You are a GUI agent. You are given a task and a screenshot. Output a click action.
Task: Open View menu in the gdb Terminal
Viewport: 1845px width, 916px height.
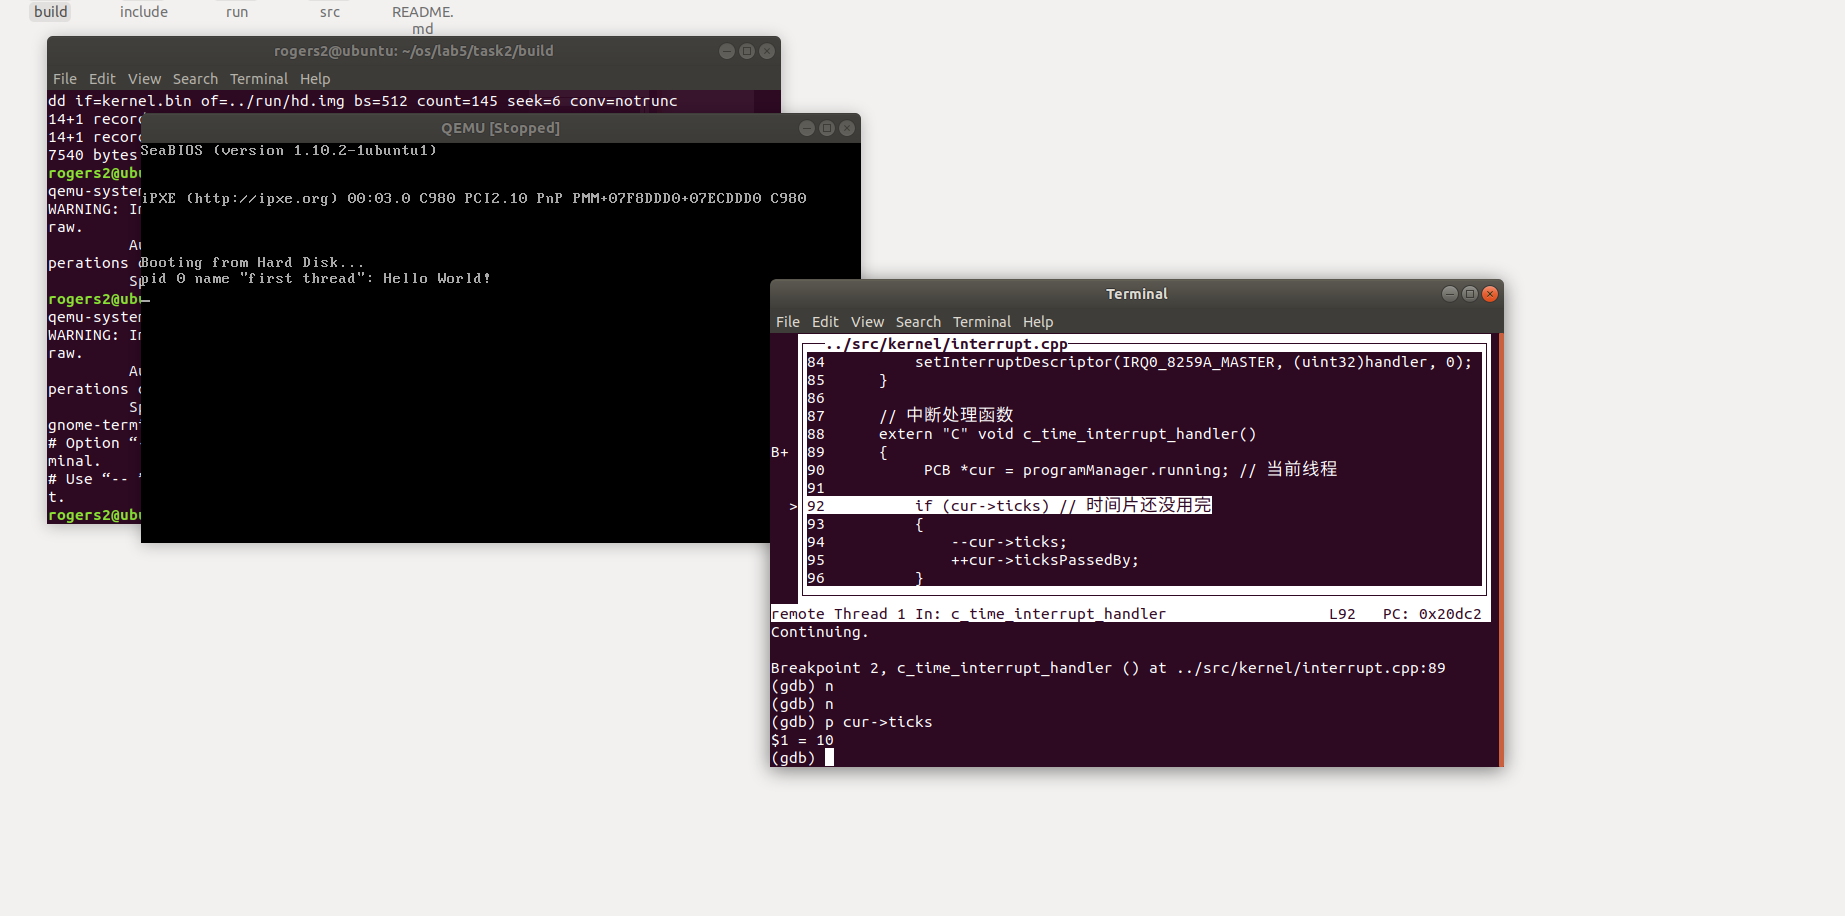[x=867, y=322]
